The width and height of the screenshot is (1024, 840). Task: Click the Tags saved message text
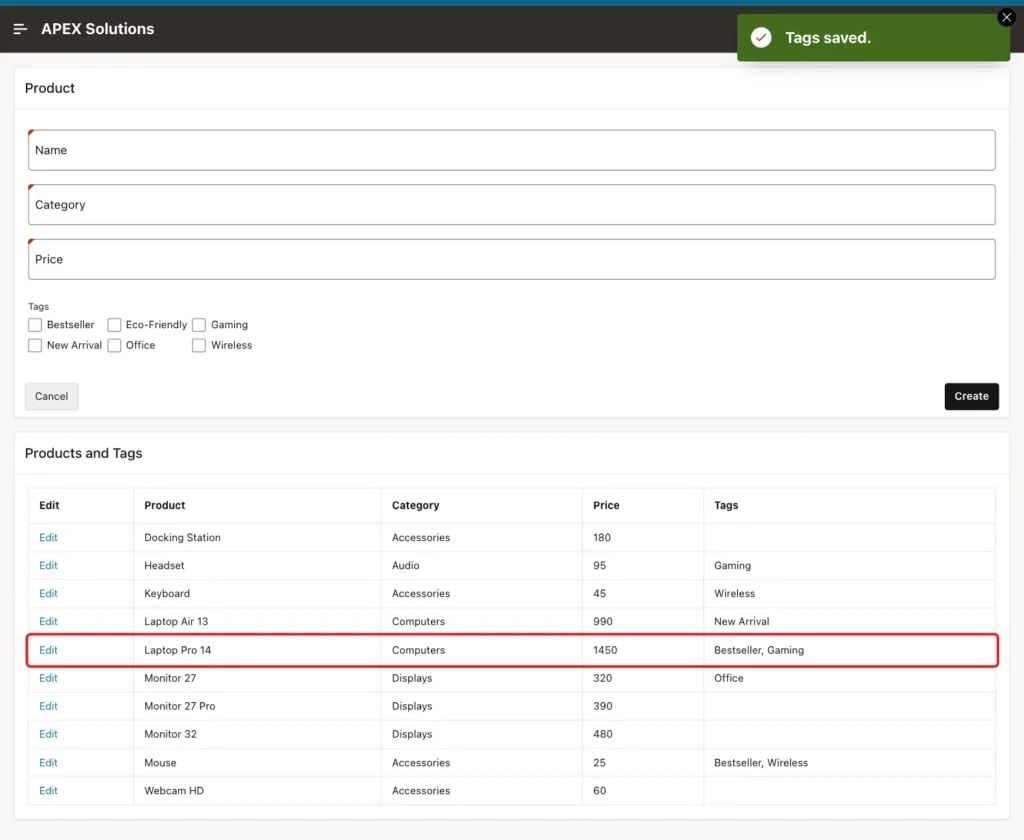coord(827,38)
